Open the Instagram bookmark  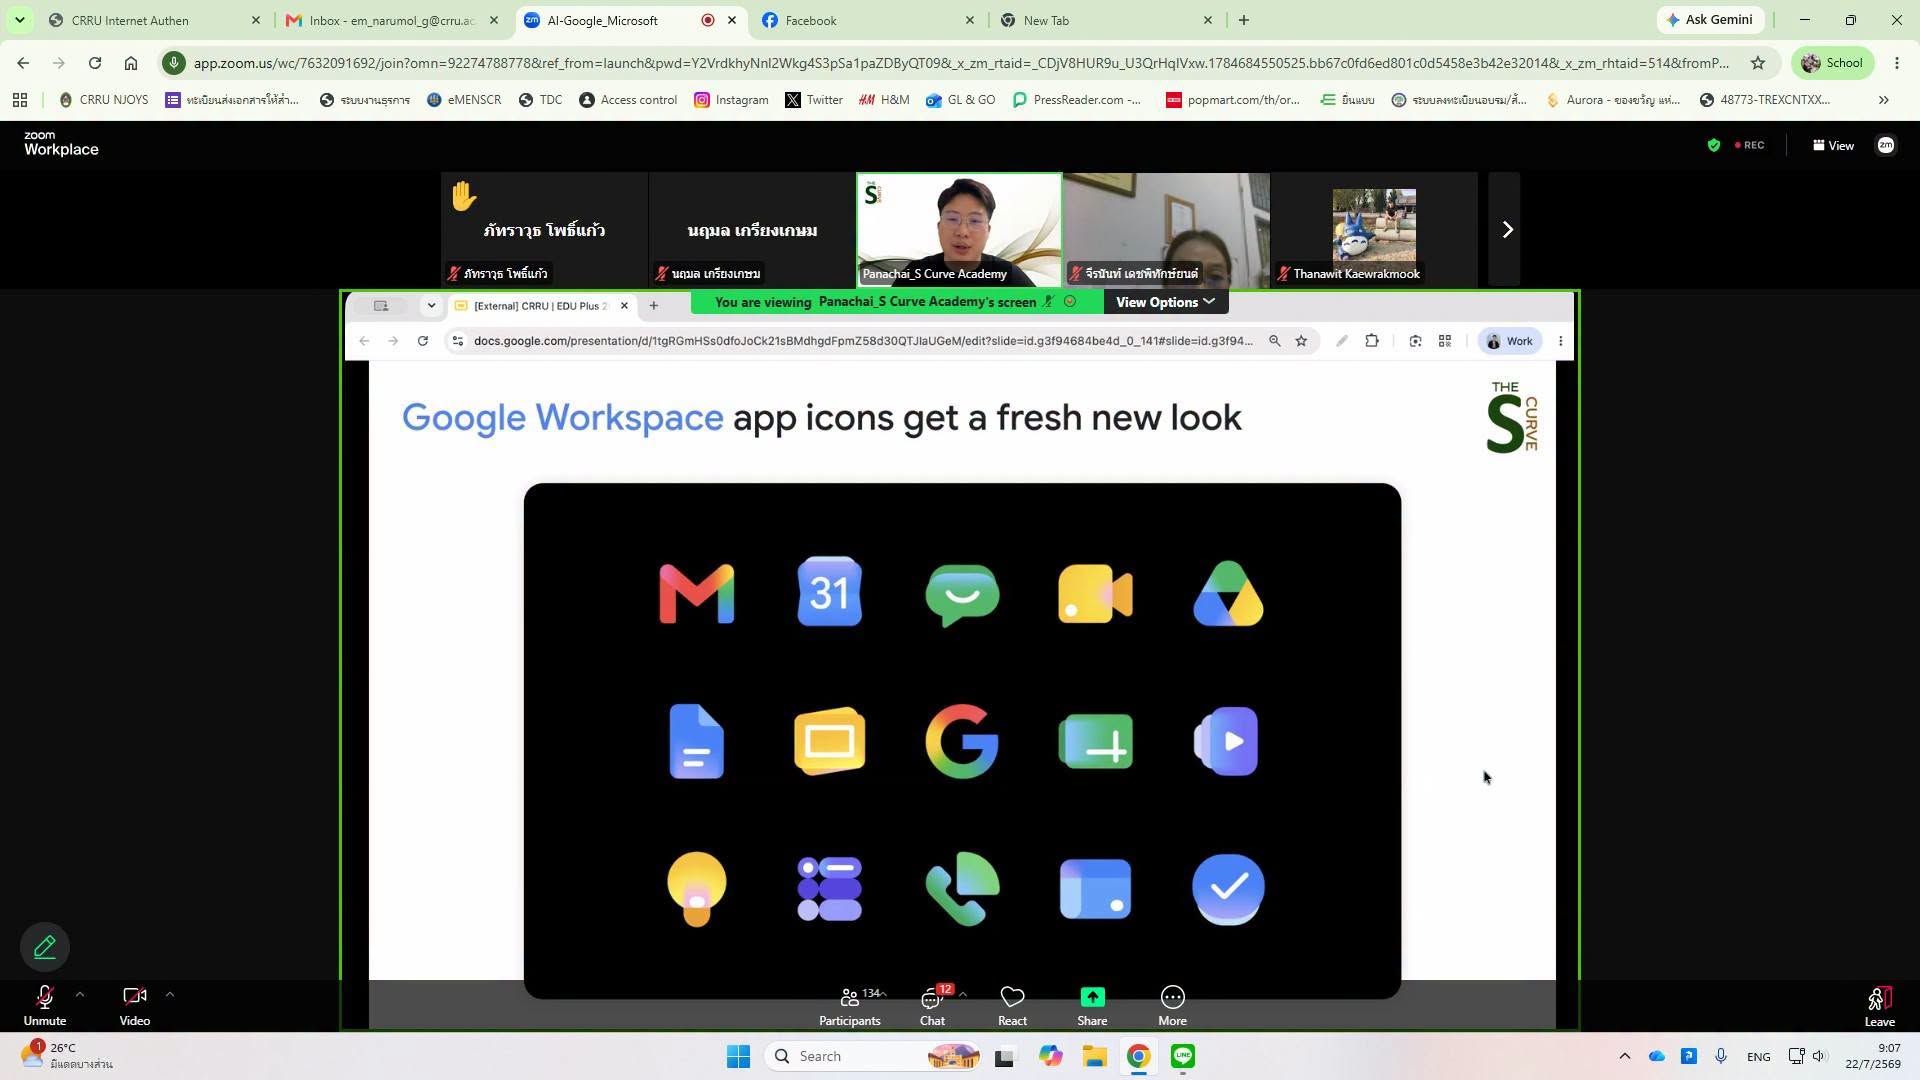coord(731,100)
